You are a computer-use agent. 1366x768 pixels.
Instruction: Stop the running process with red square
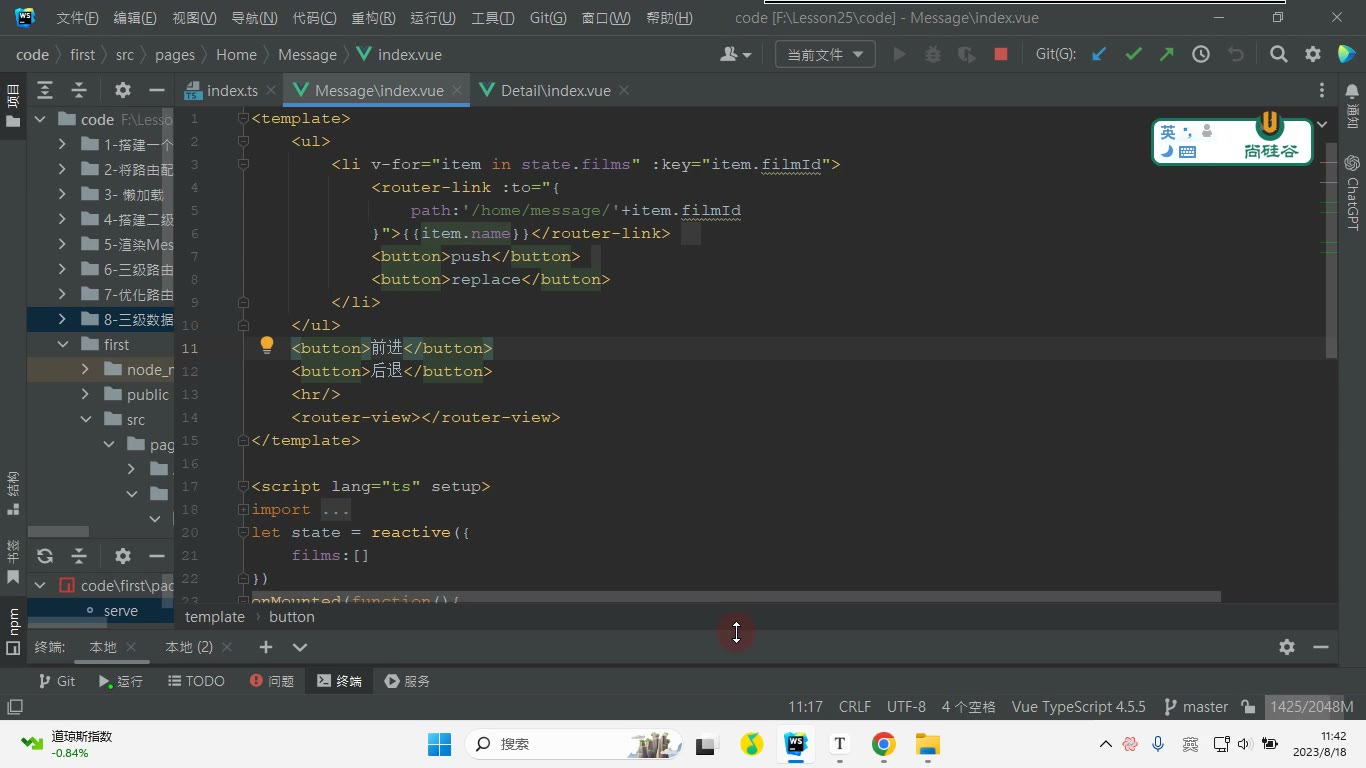(1000, 55)
